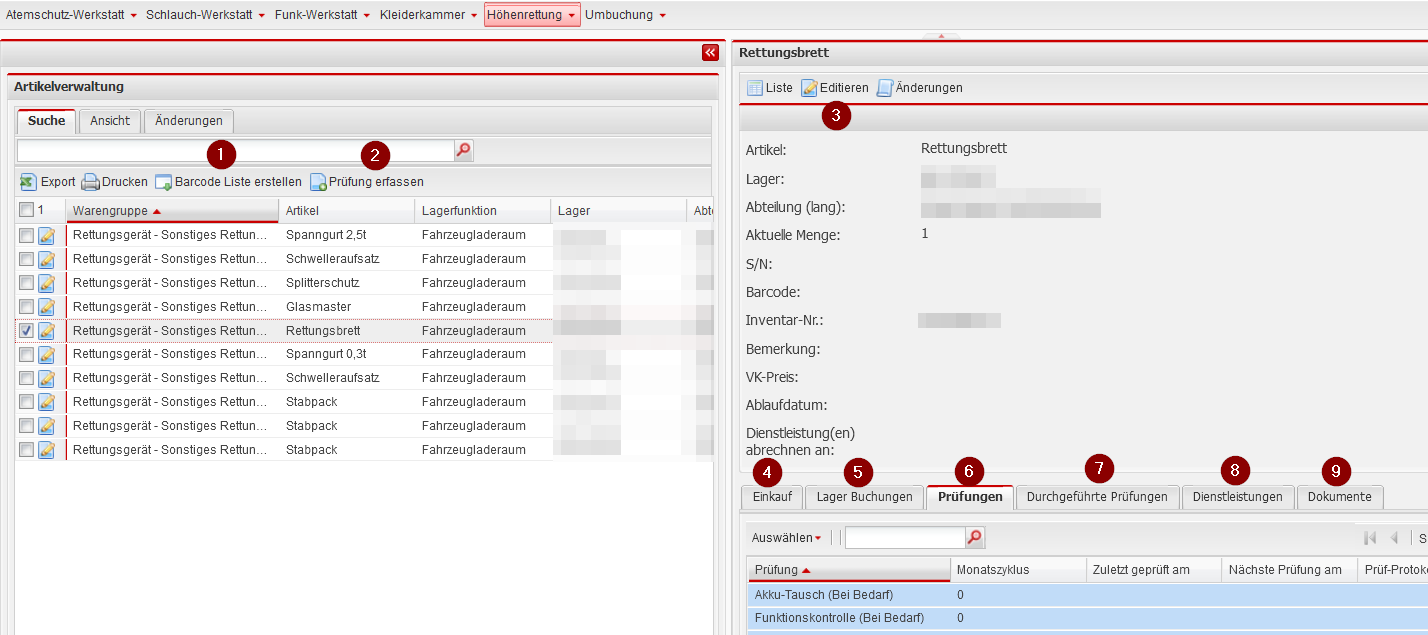Viewport: 1428px width, 635px height.
Task: Click Änderungen button in Rettungsbrett toolbar
Action: pyautogui.click(x=919, y=88)
